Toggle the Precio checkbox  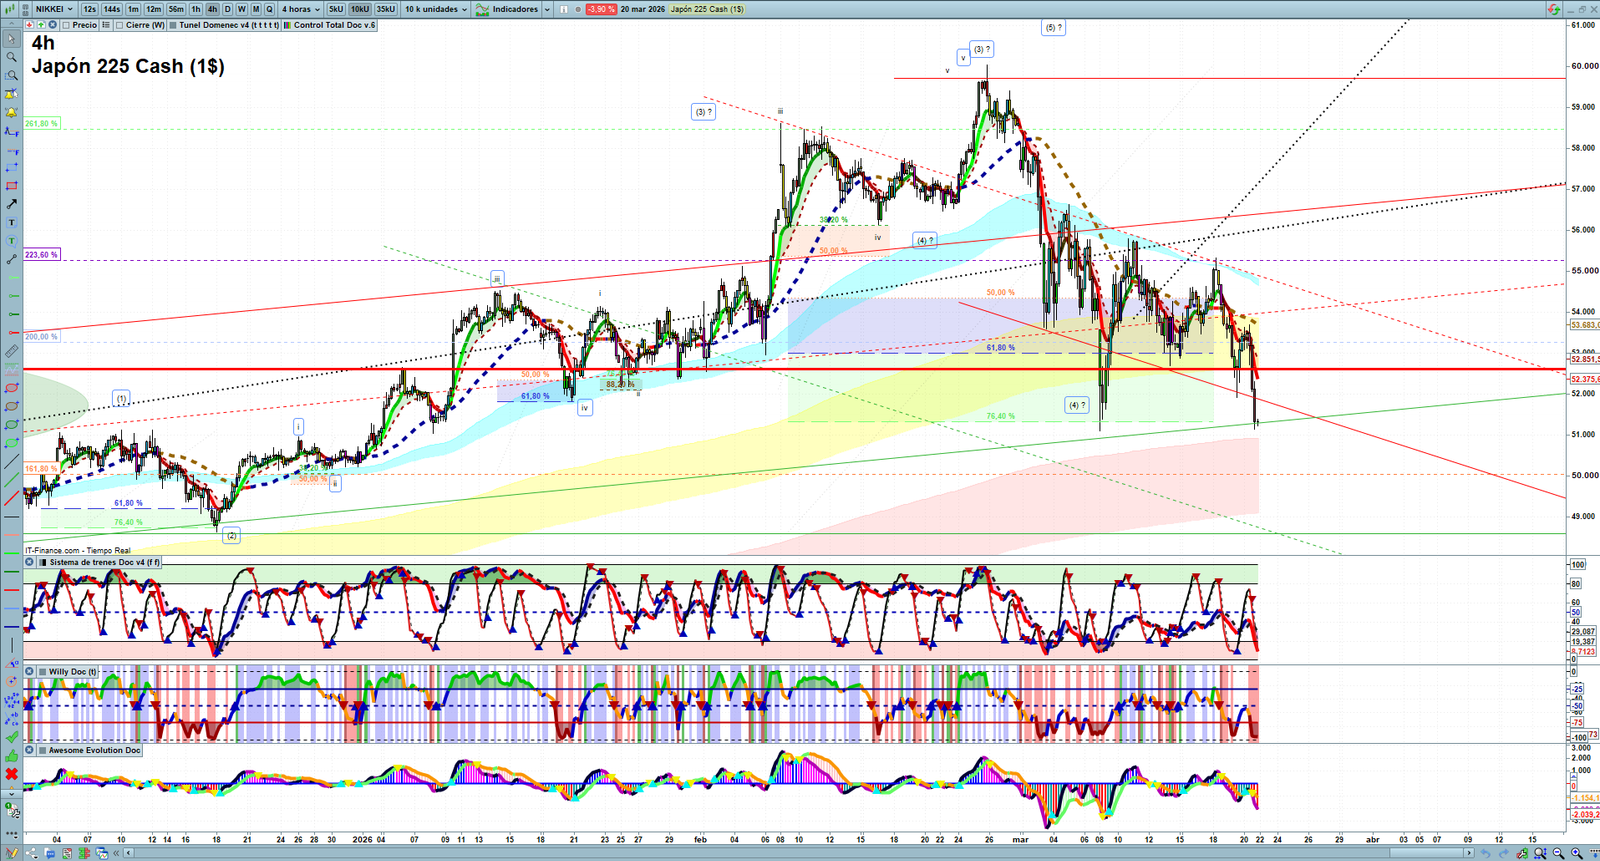66,25
